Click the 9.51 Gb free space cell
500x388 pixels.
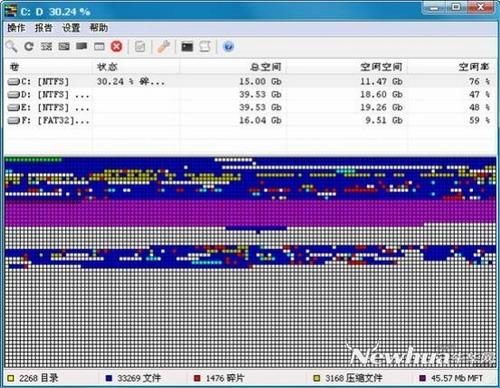(x=384, y=120)
